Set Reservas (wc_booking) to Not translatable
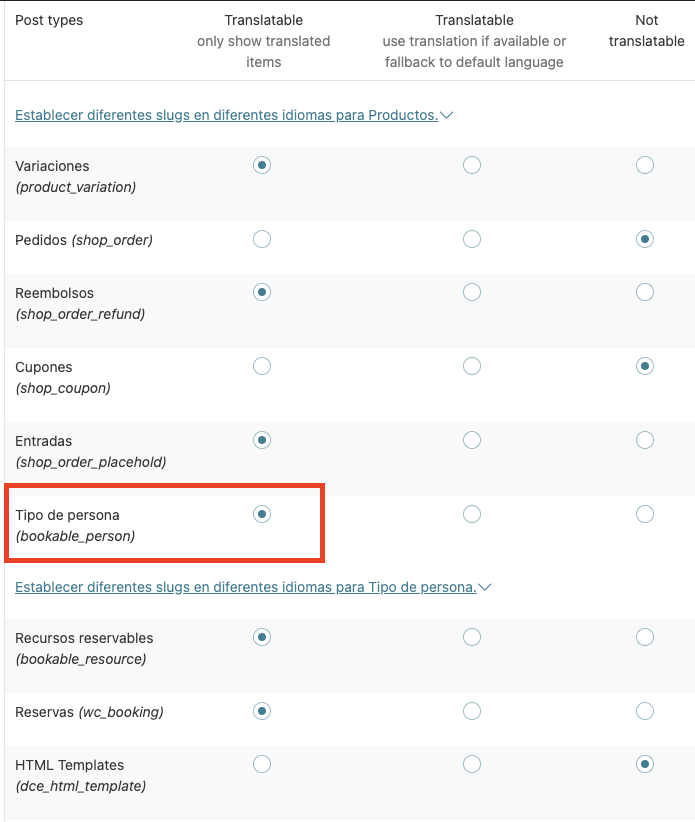 645,711
